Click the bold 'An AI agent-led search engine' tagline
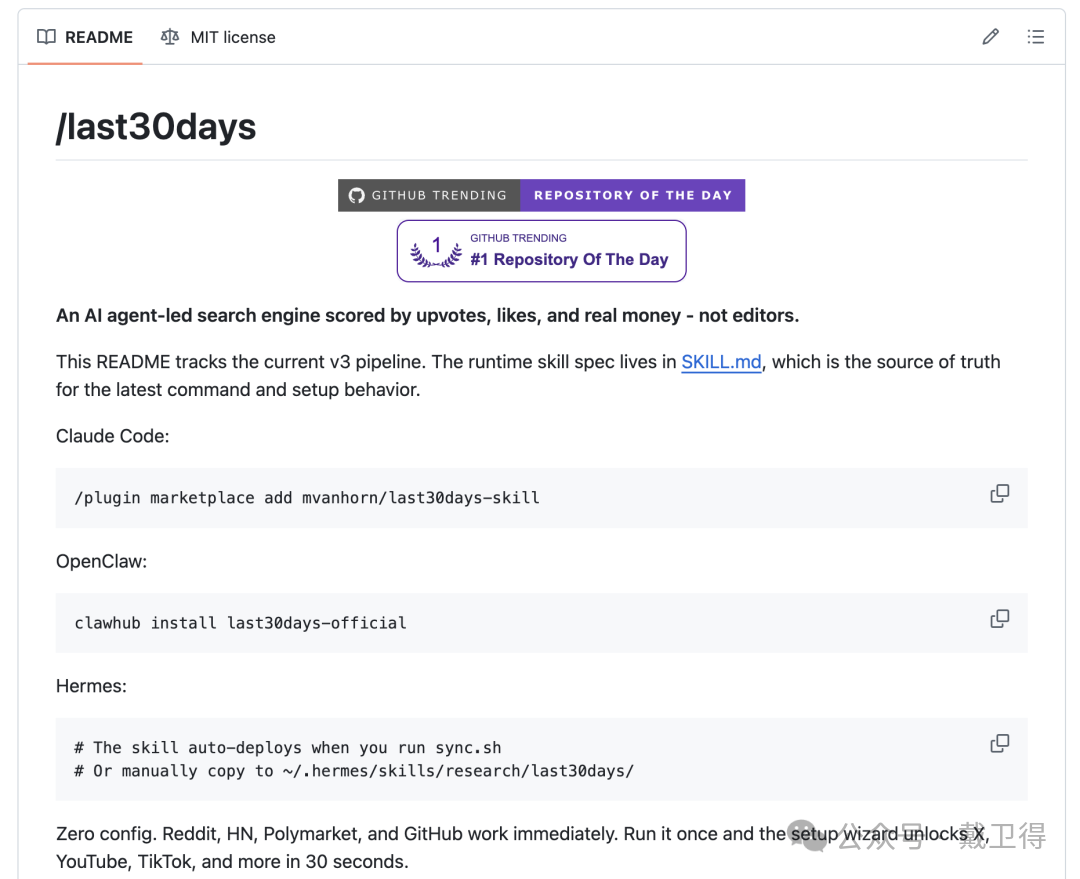Image resolution: width=1080 pixels, height=879 pixels. [427, 316]
